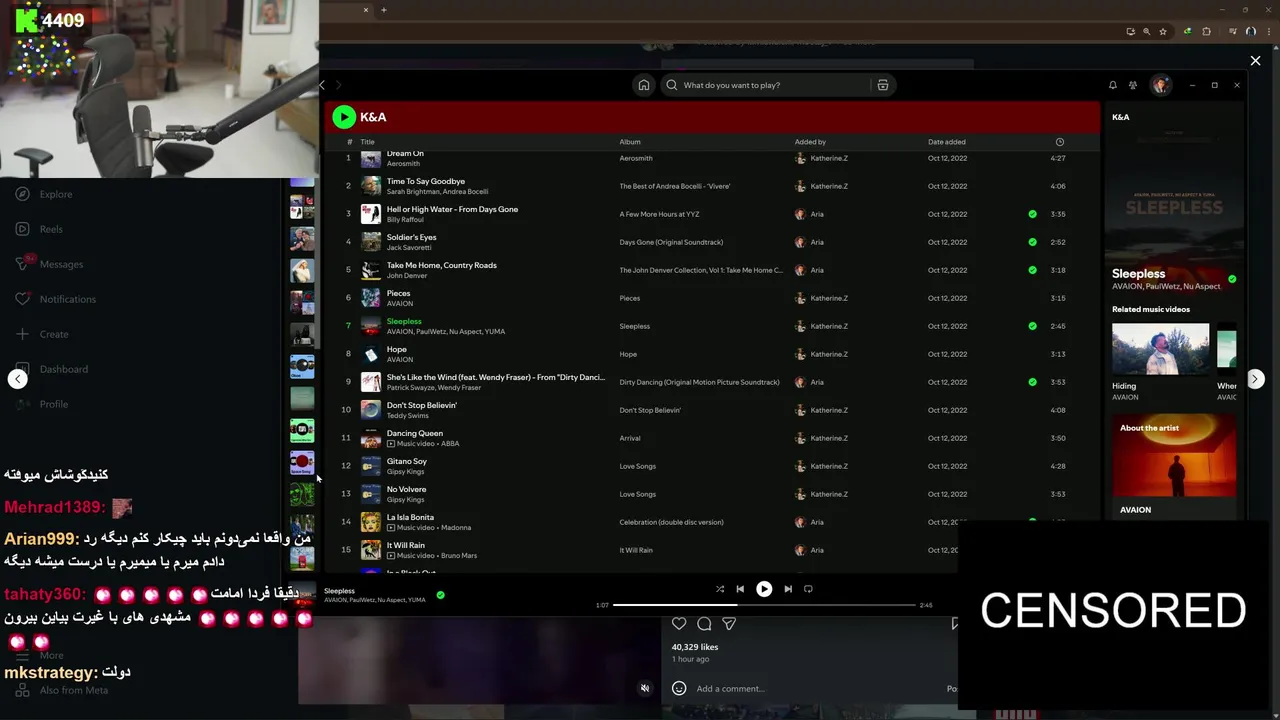The width and height of the screenshot is (1280, 720).
Task: Sort by duration clock icon column
Action: point(1060,142)
